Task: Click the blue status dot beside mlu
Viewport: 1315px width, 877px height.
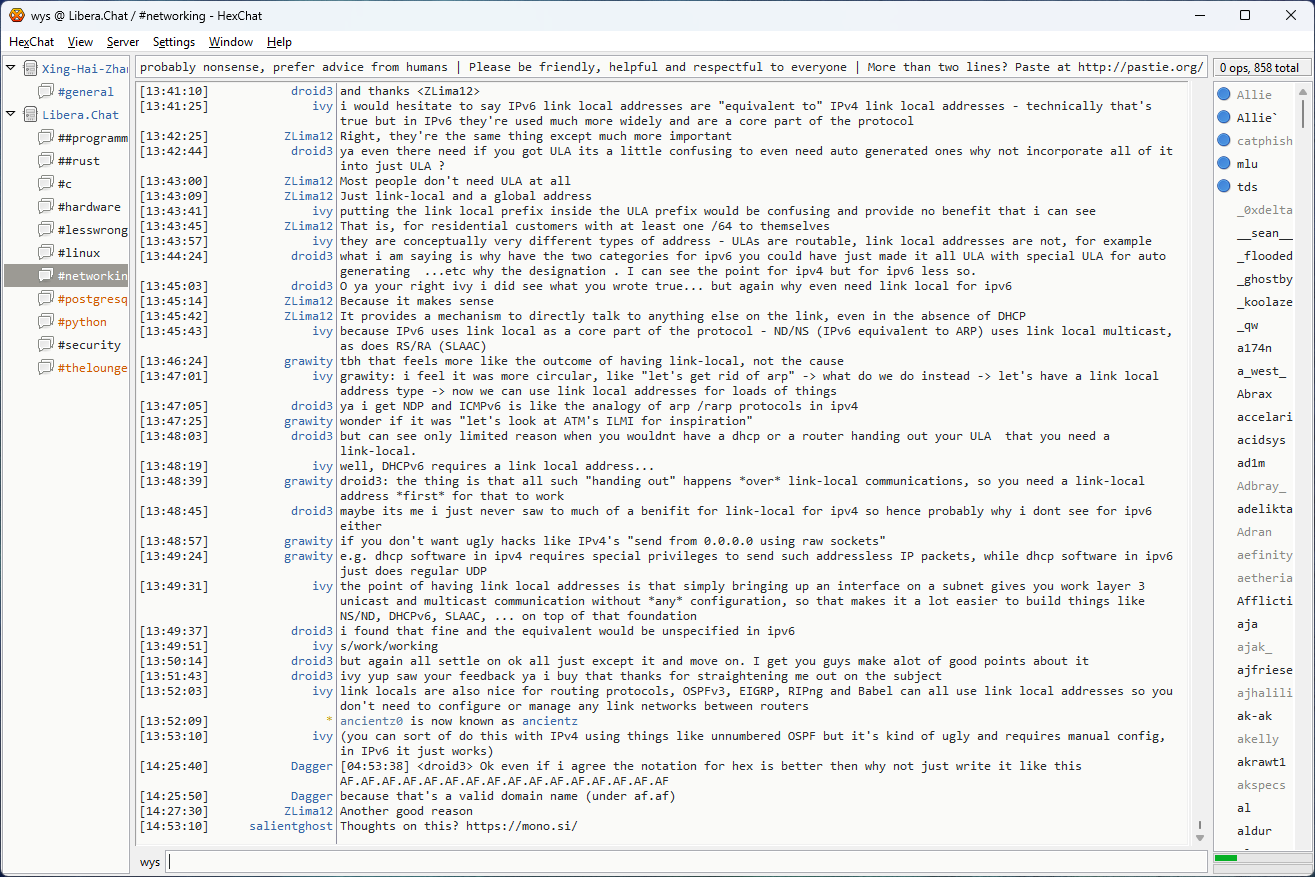Action: click(1224, 163)
